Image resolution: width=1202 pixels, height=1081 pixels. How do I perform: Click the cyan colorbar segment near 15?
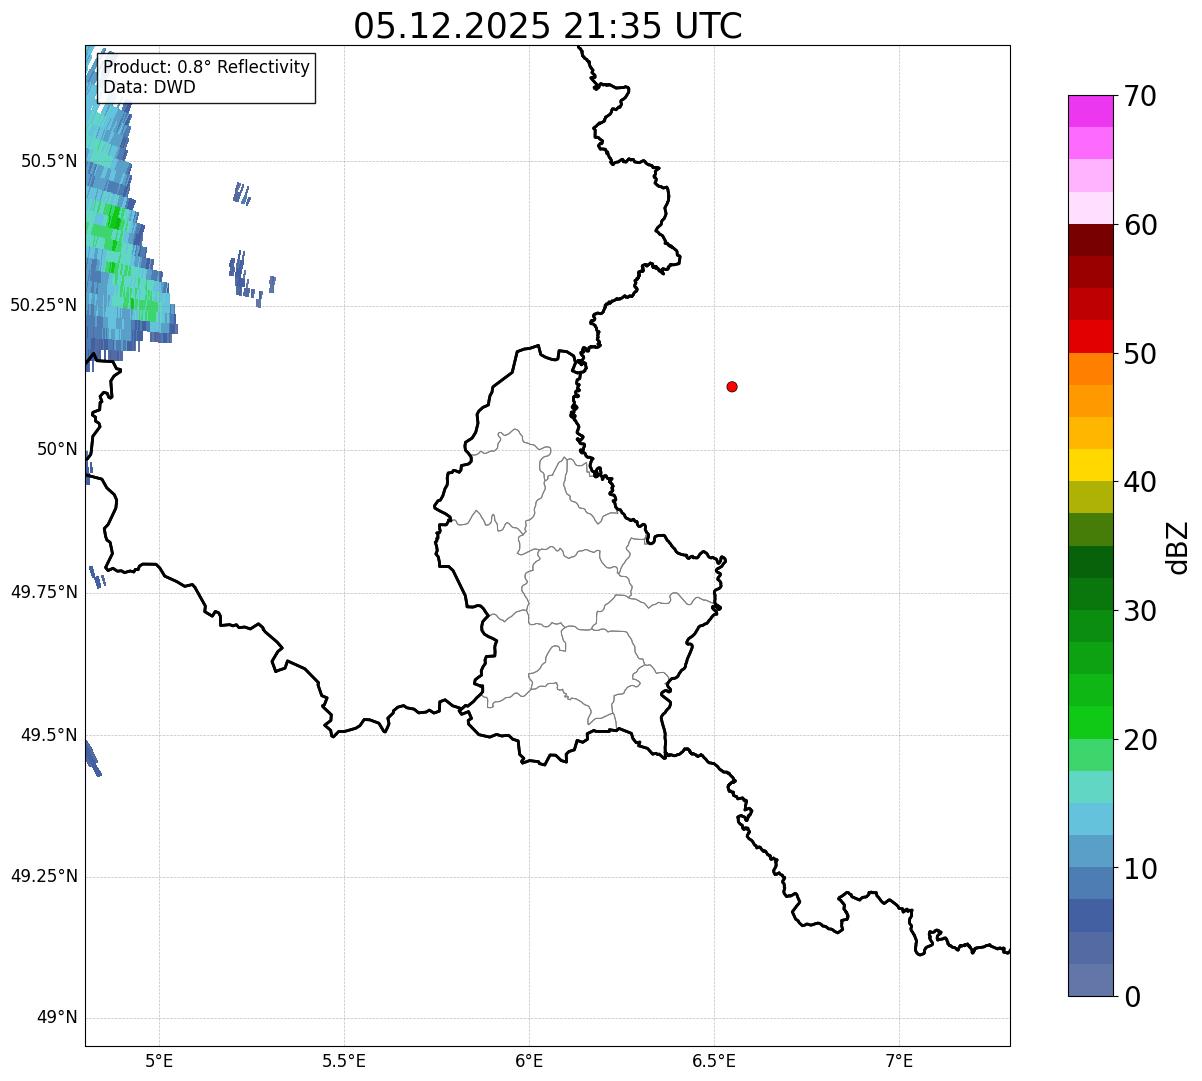point(1091,819)
